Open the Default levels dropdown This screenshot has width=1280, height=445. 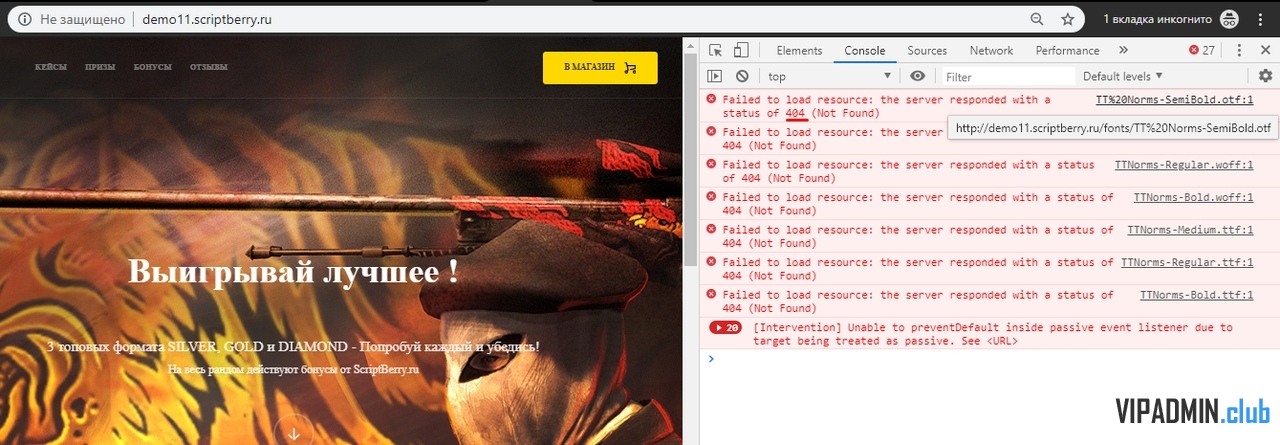(1123, 76)
